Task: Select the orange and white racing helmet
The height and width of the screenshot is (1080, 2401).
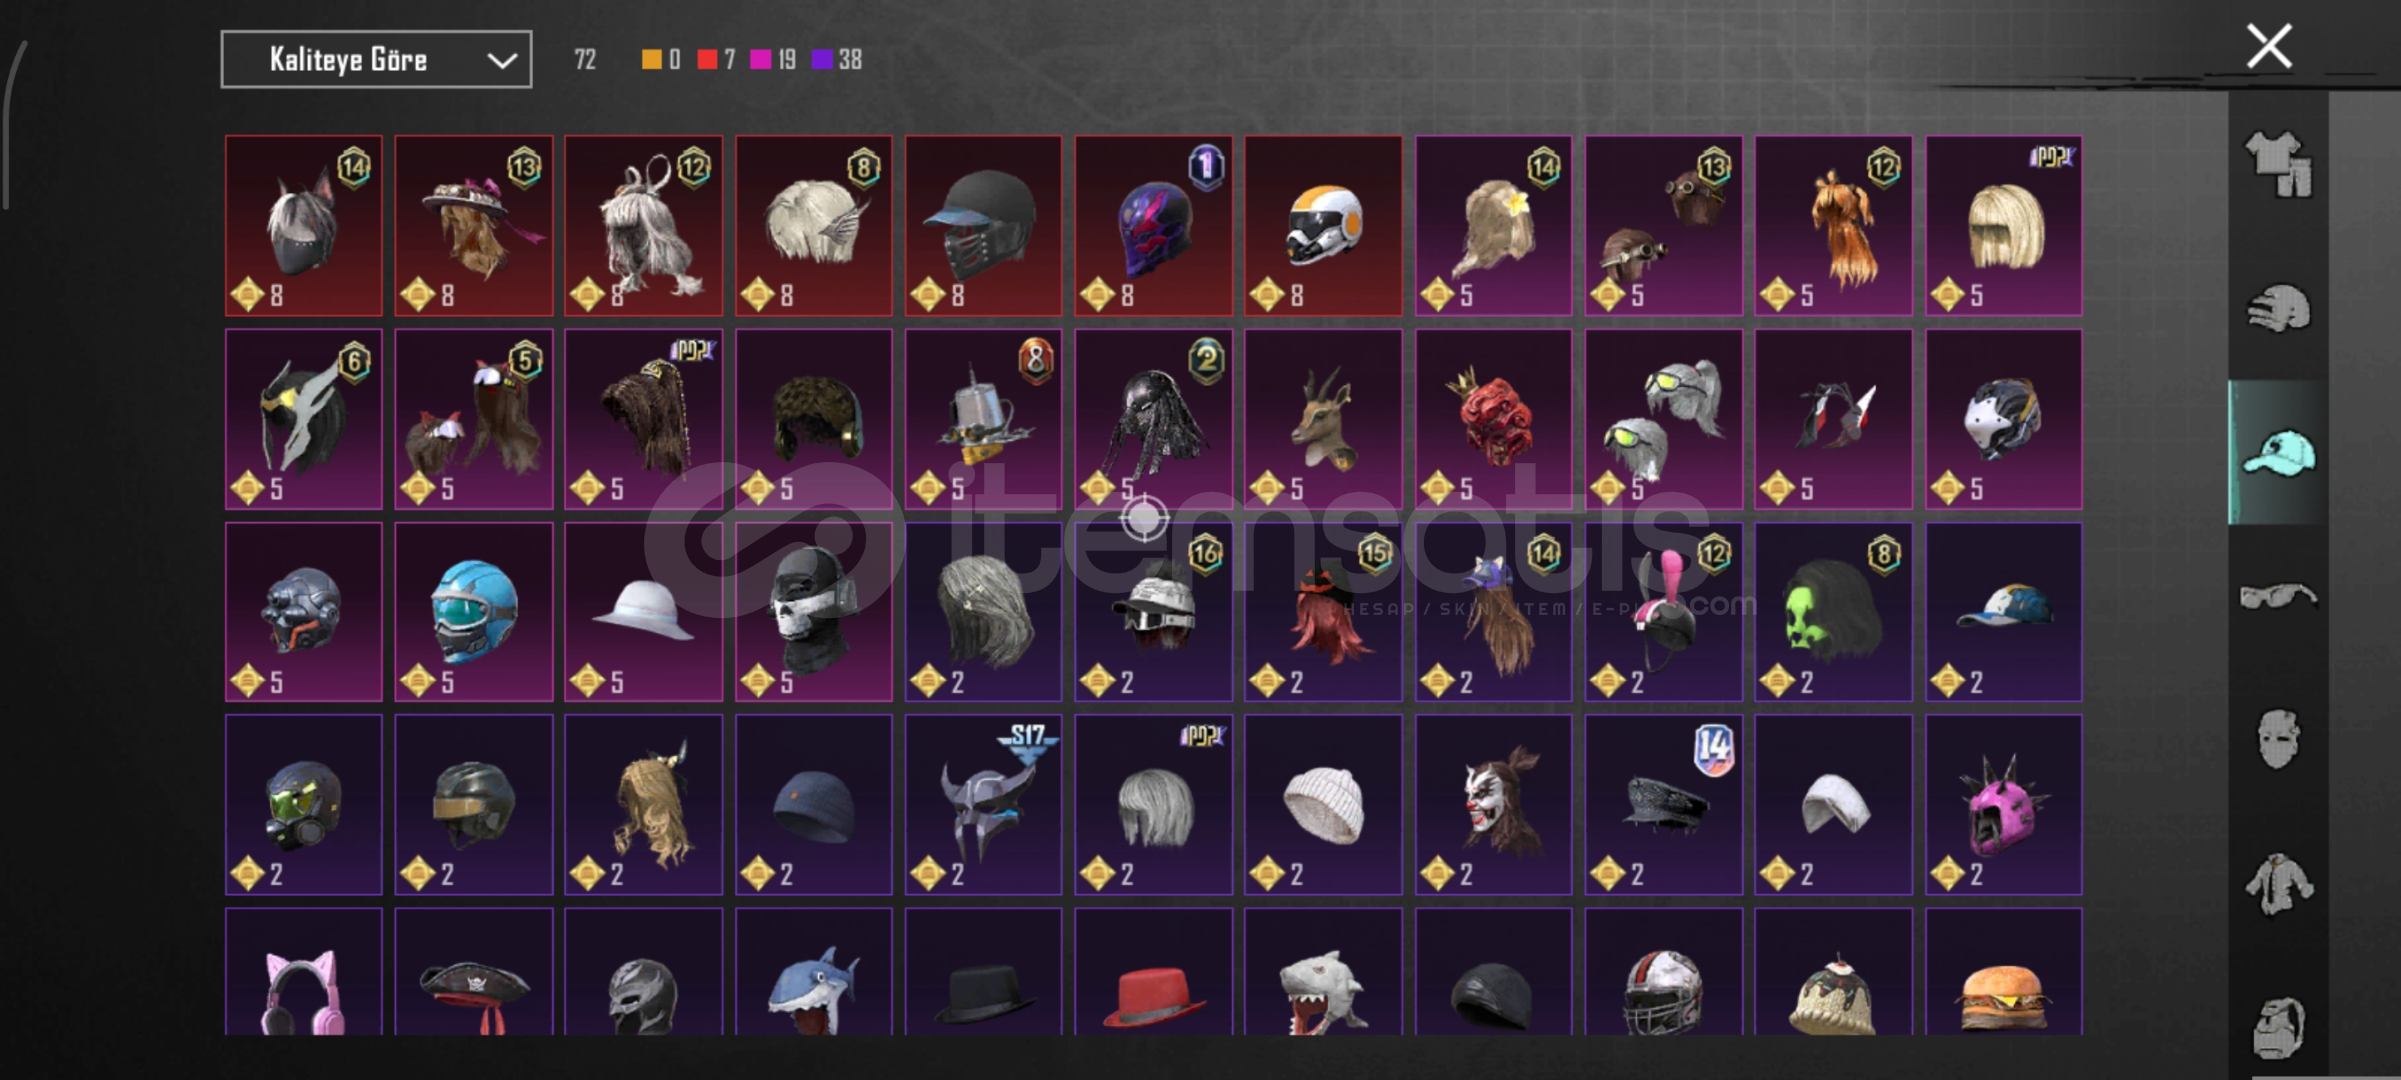Action: [x=1323, y=226]
